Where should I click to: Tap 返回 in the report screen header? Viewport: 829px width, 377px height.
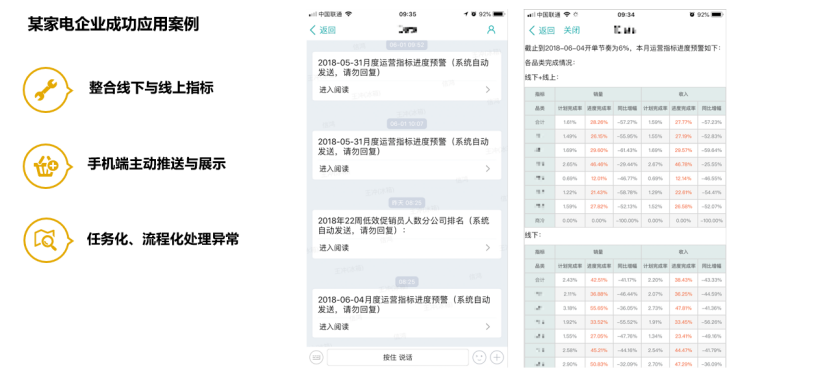(x=542, y=30)
